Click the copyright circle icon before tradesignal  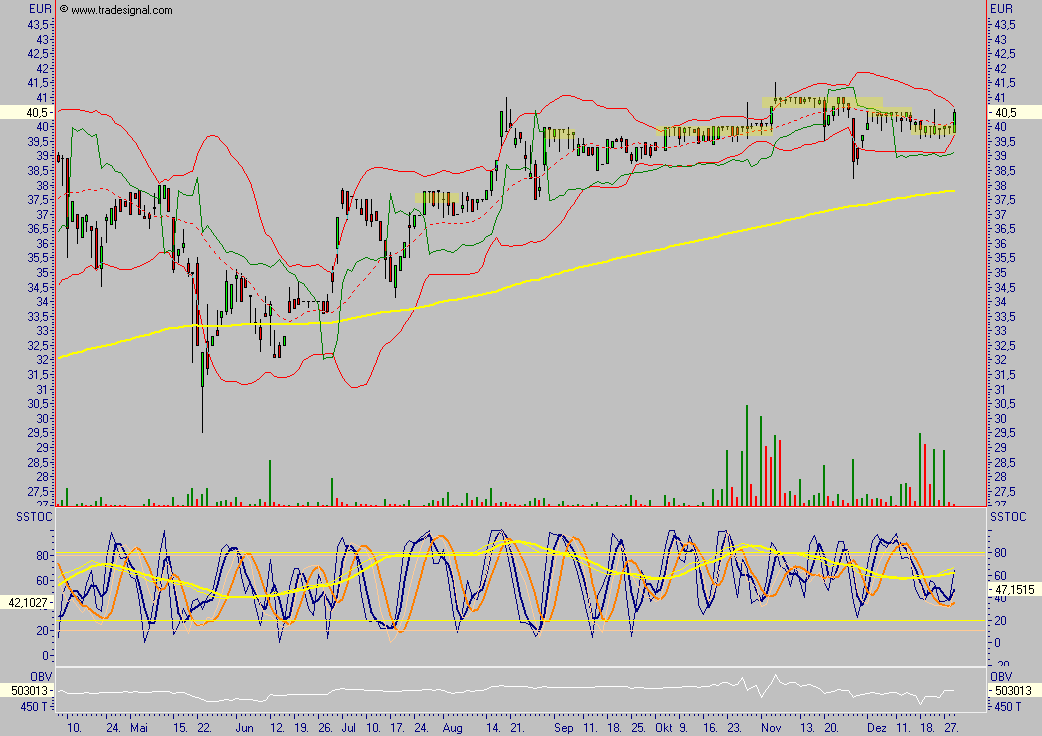(64, 10)
